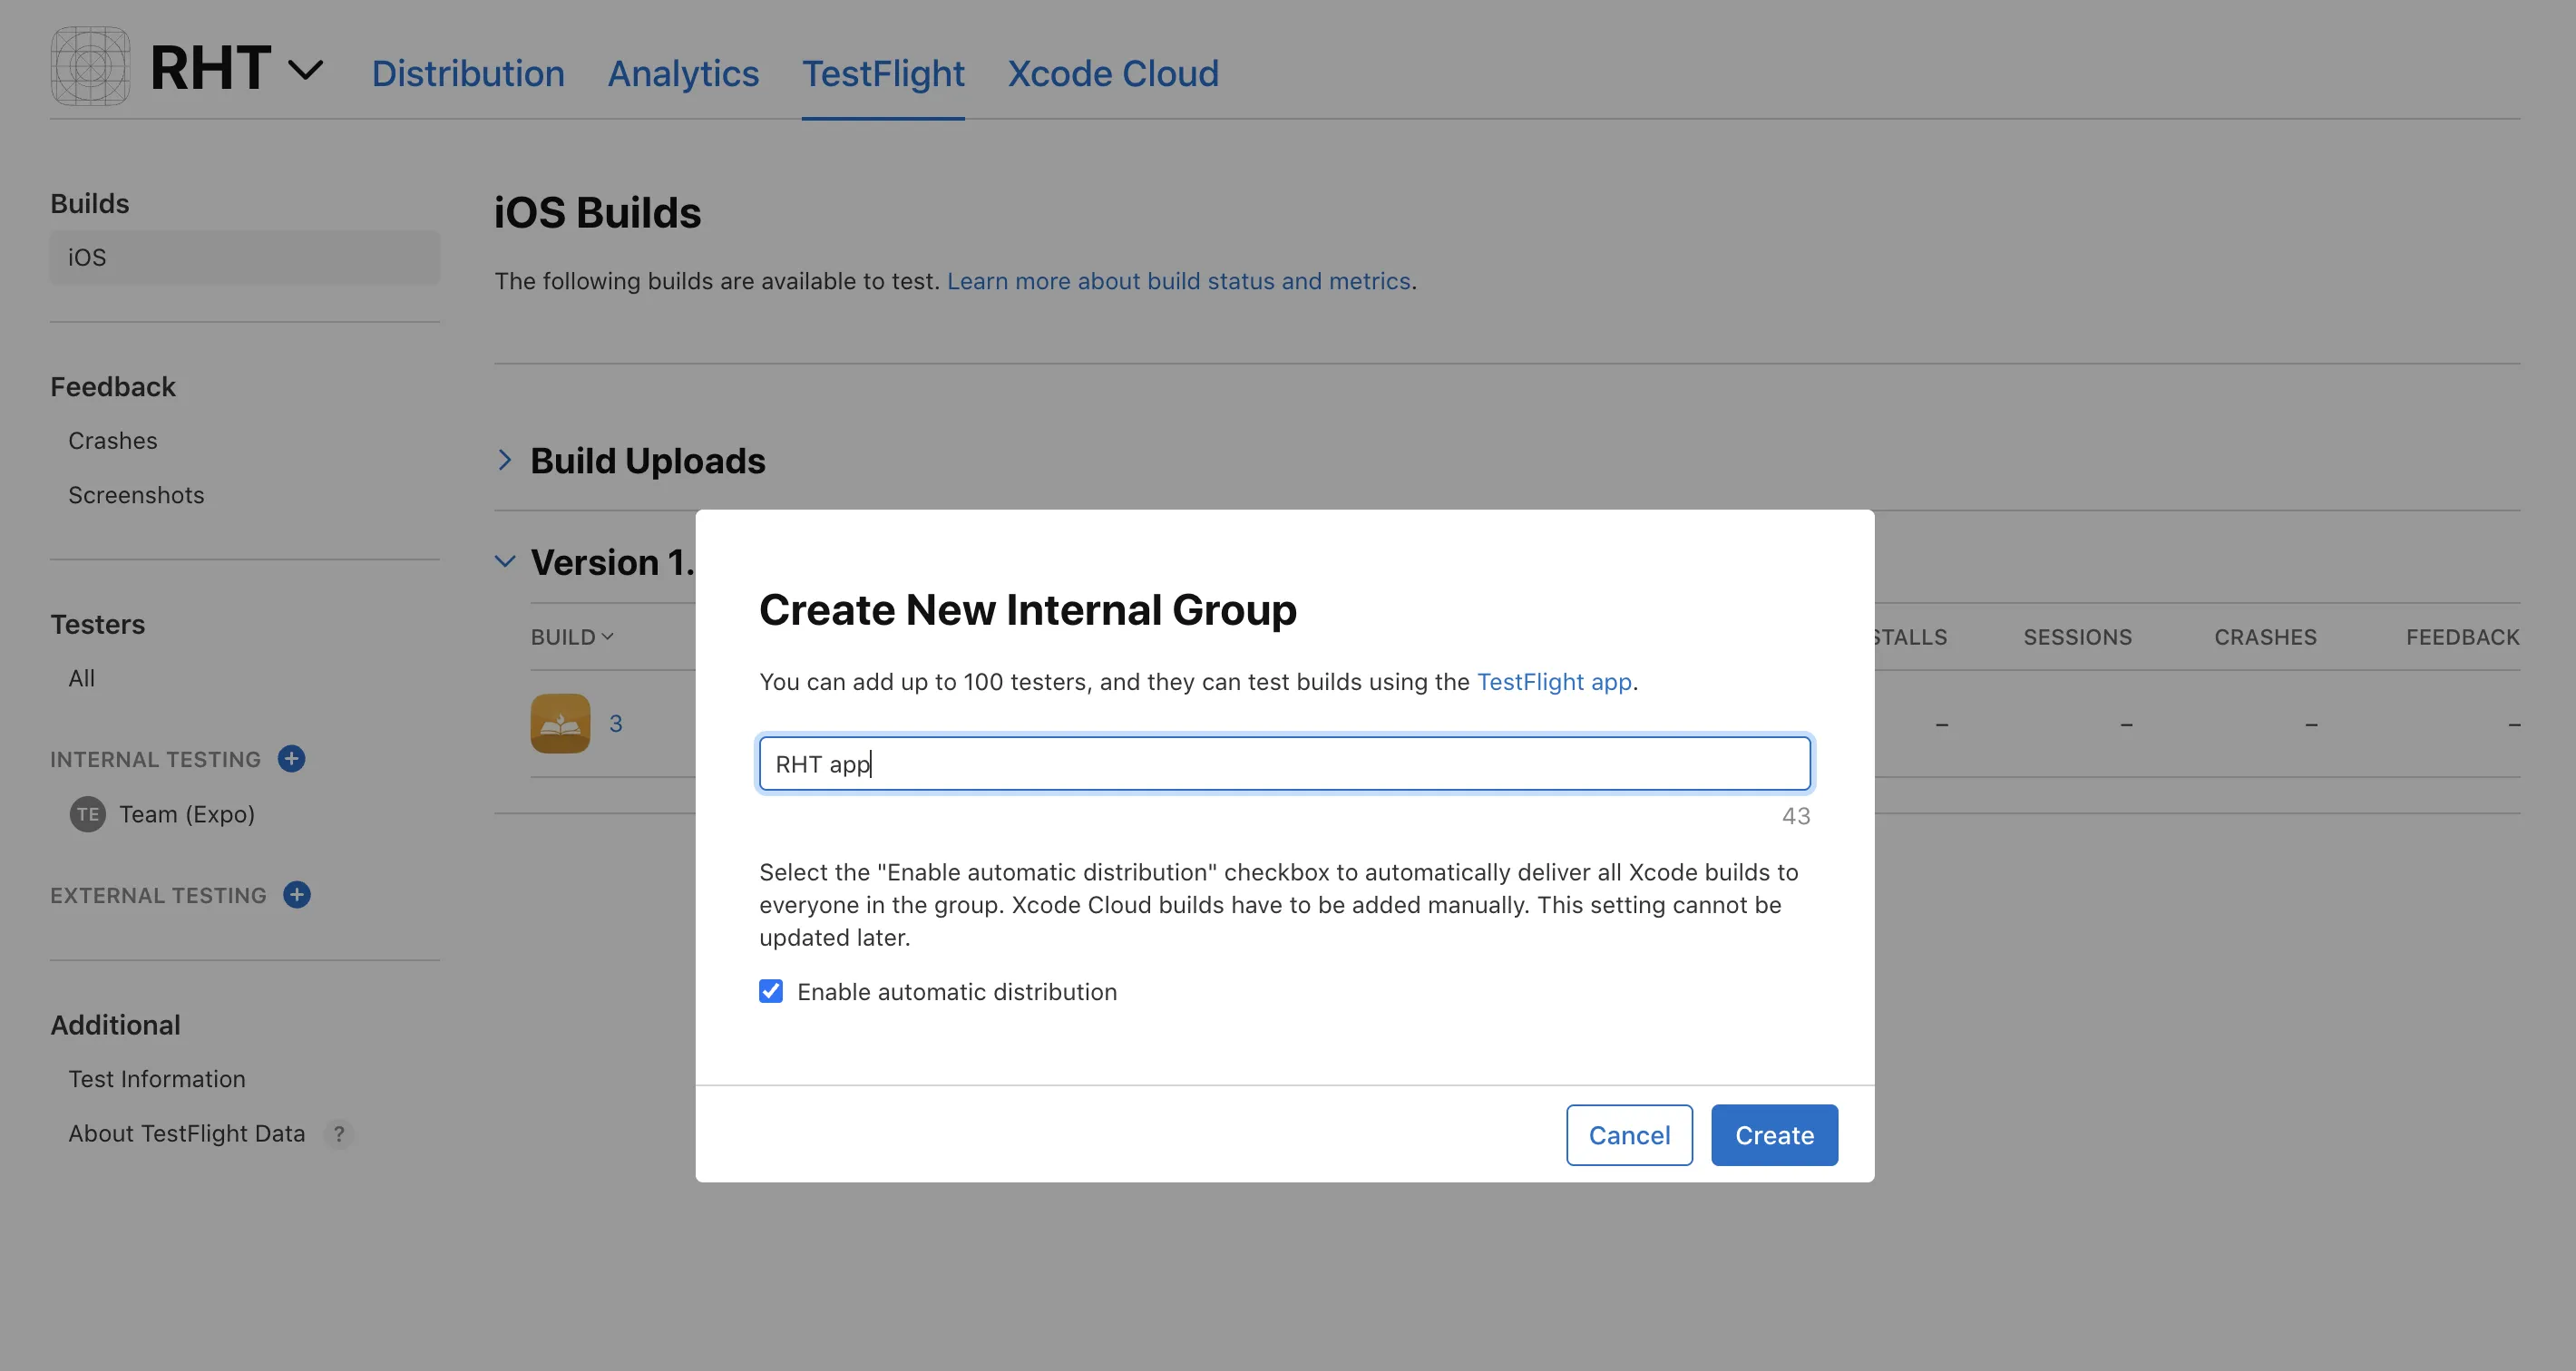
Task: Cancel the new internal group dialog
Action: point(1629,1135)
